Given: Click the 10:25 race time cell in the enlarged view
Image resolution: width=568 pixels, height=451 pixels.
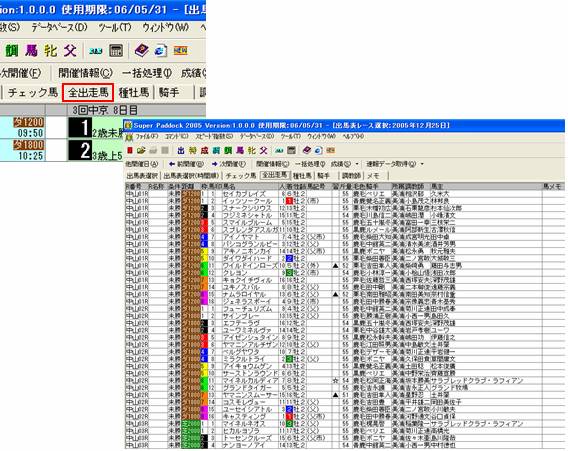Looking at the screenshot, I should click(30, 156).
